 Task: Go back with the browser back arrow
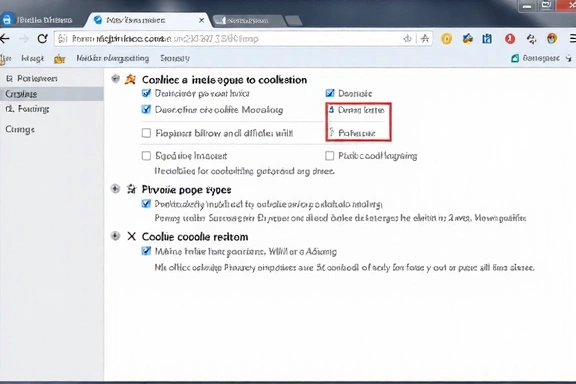tap(5, 39)
